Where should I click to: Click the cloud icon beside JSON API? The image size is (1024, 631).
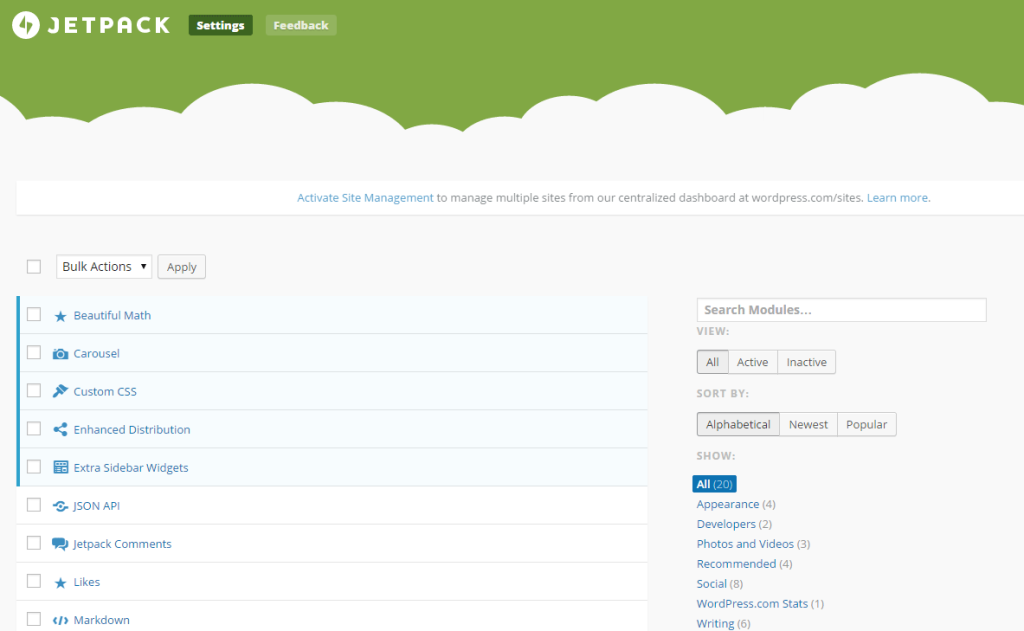(x=61, y=505)
